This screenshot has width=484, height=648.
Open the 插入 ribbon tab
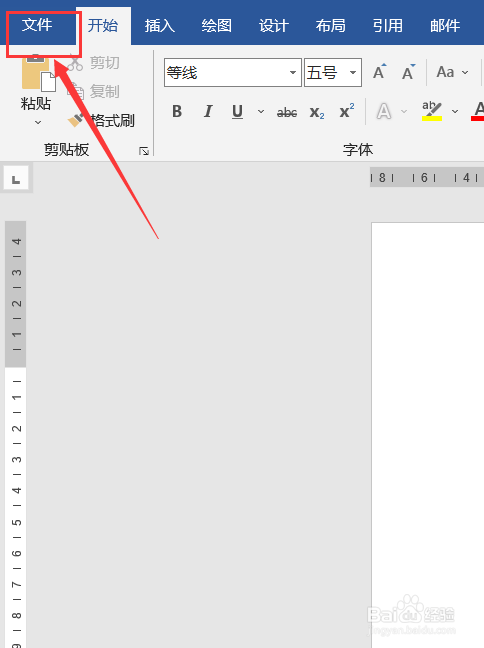point(160,26)
